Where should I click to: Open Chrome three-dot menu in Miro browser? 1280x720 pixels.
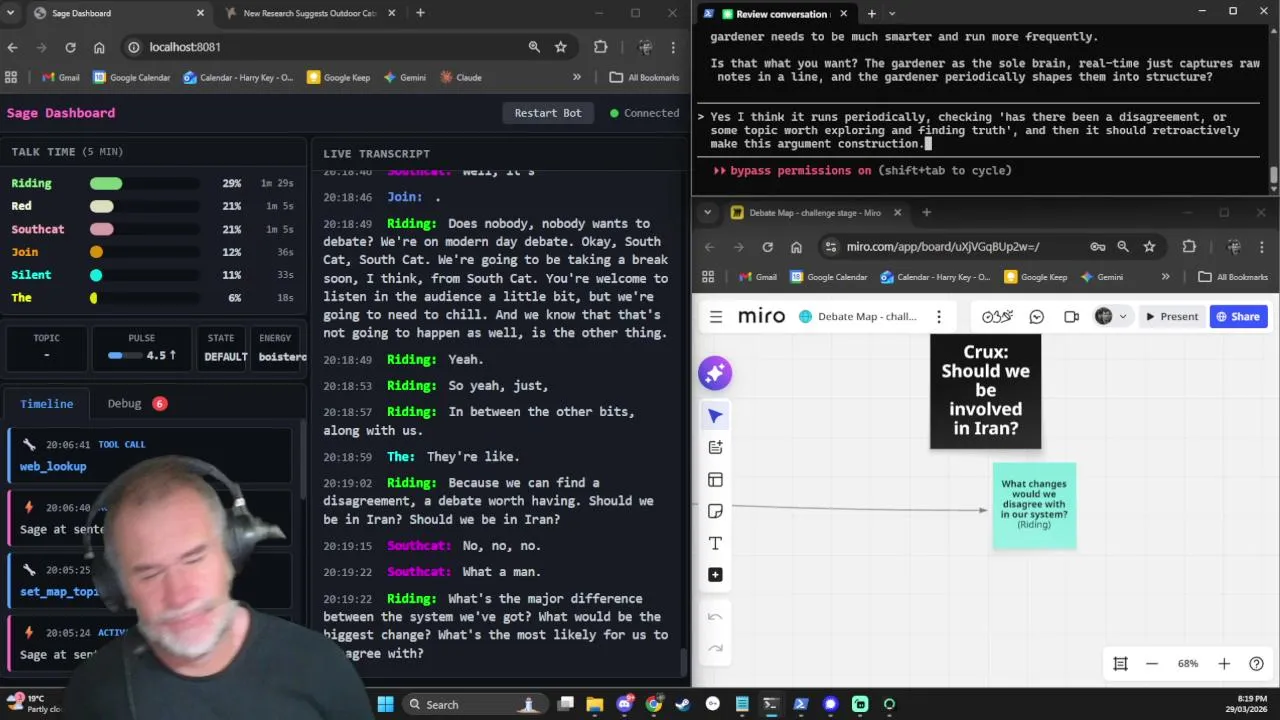pos(1261,247)
